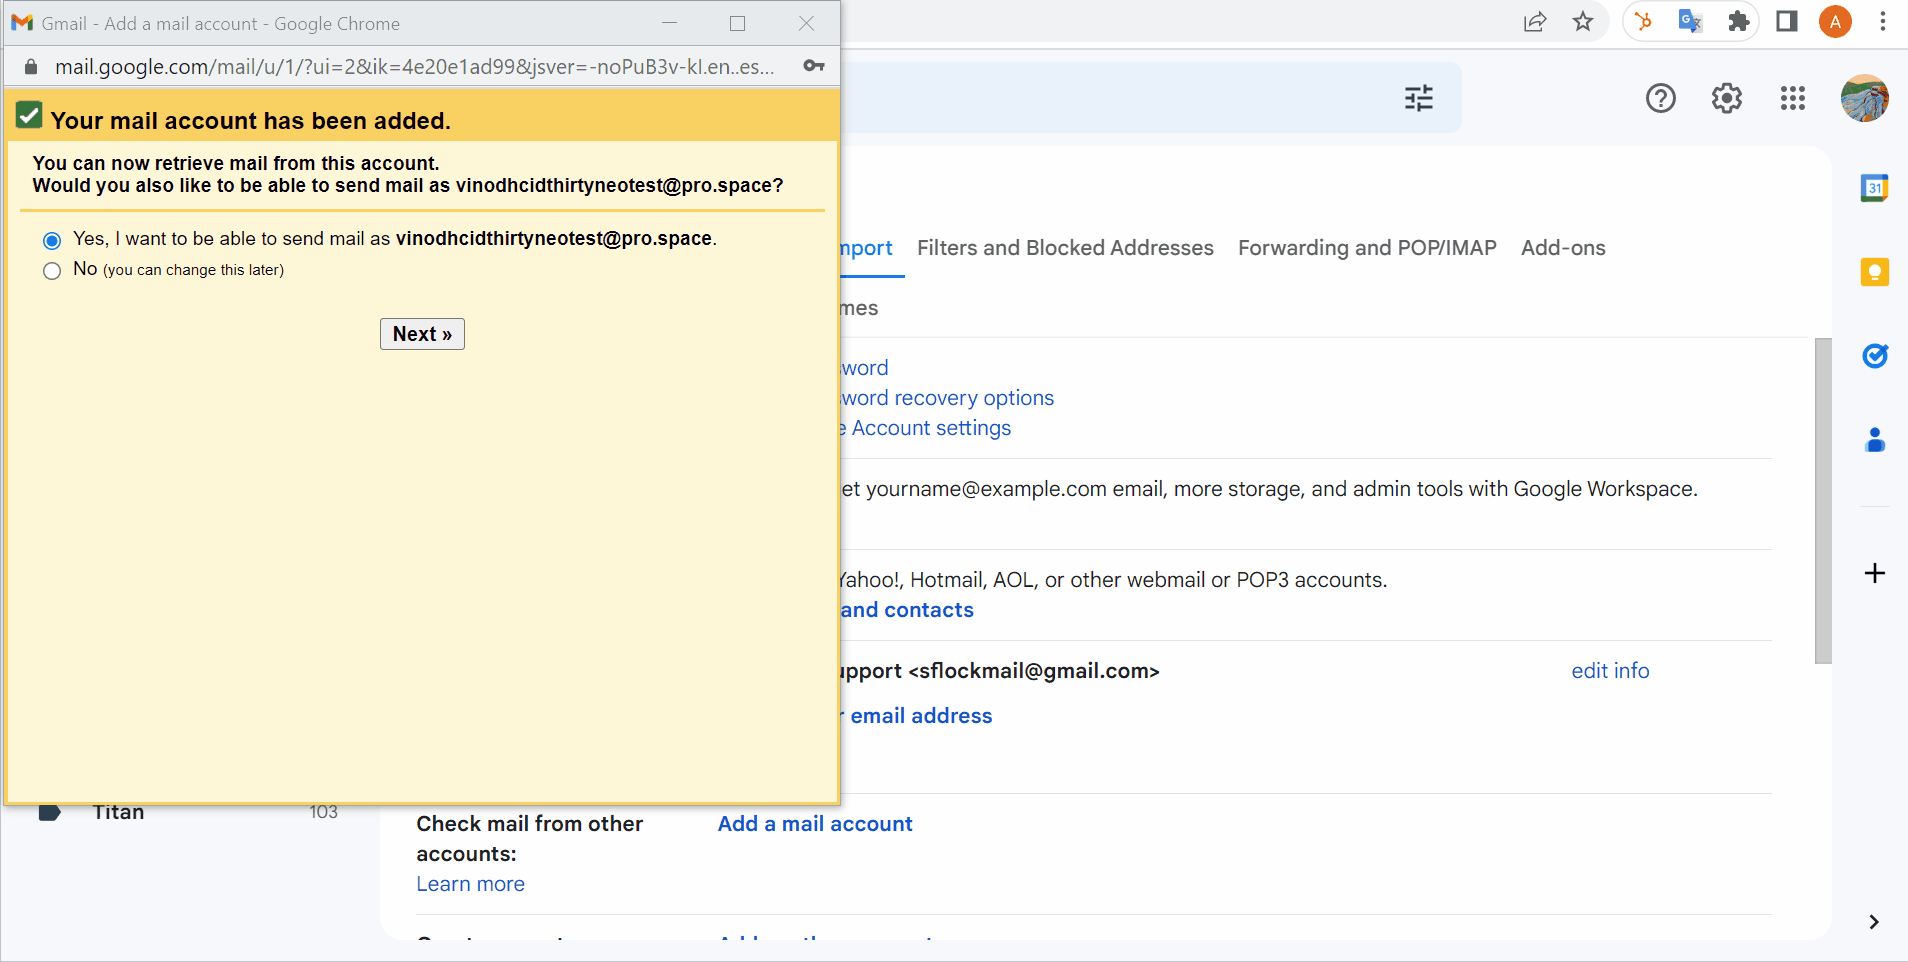Click 'Change password' link ending in 'word'
Screen dimensions: 1908x962
tap(864, 368)
